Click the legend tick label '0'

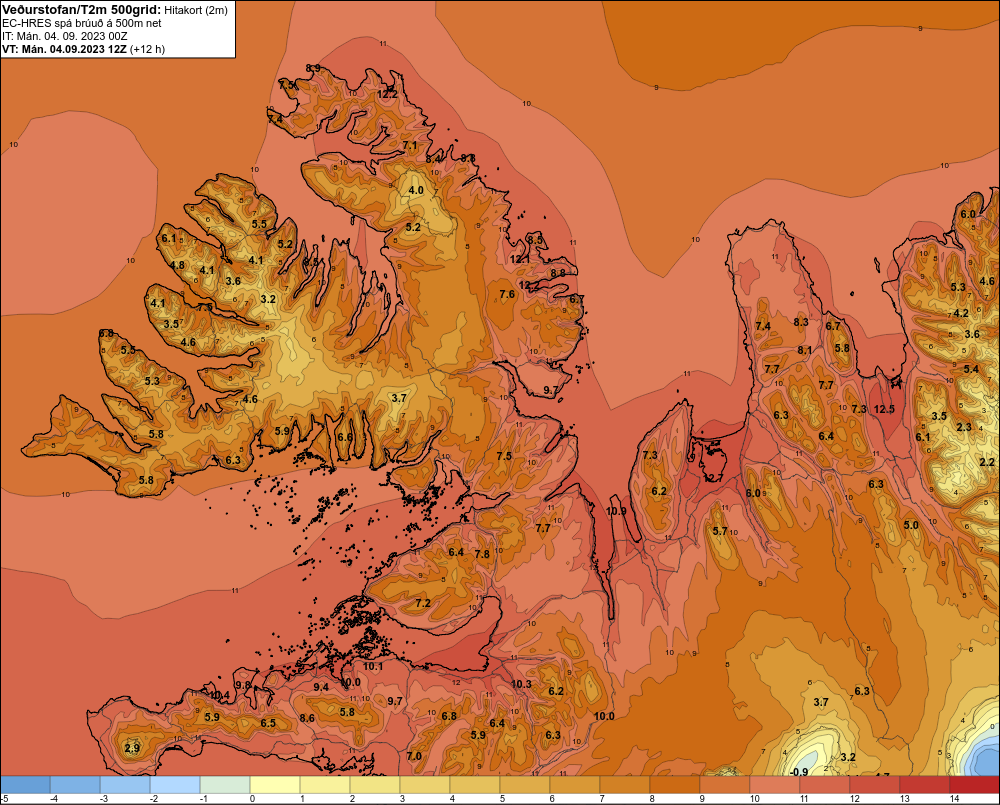click(253, 799)
